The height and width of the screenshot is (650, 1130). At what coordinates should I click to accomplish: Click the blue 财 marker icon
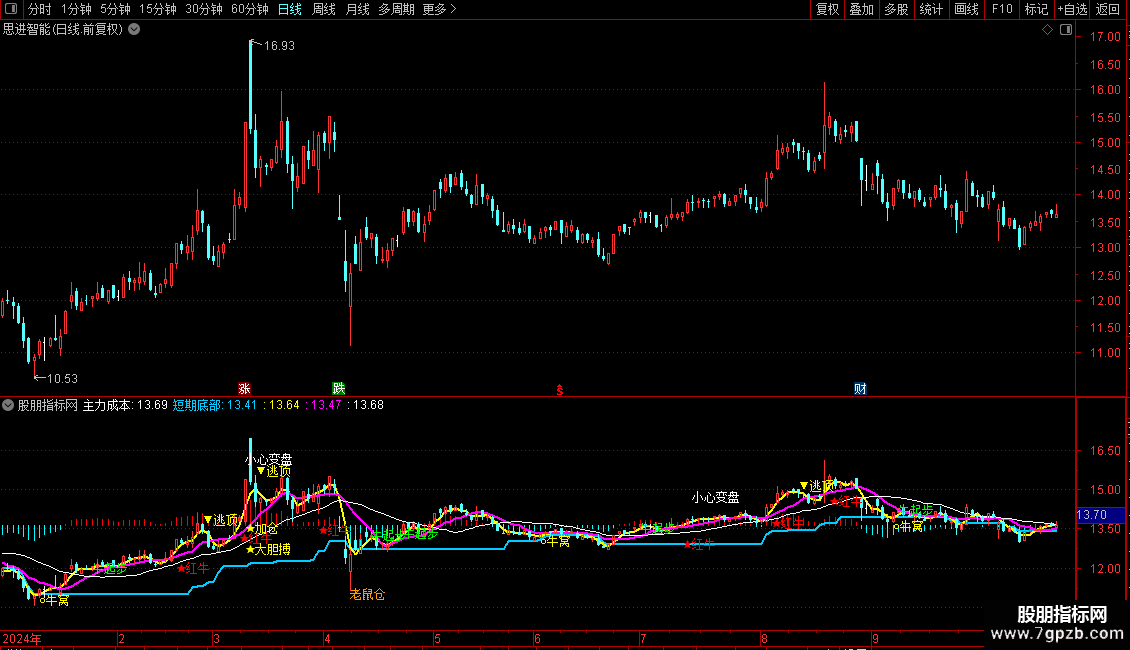[860, 388]
